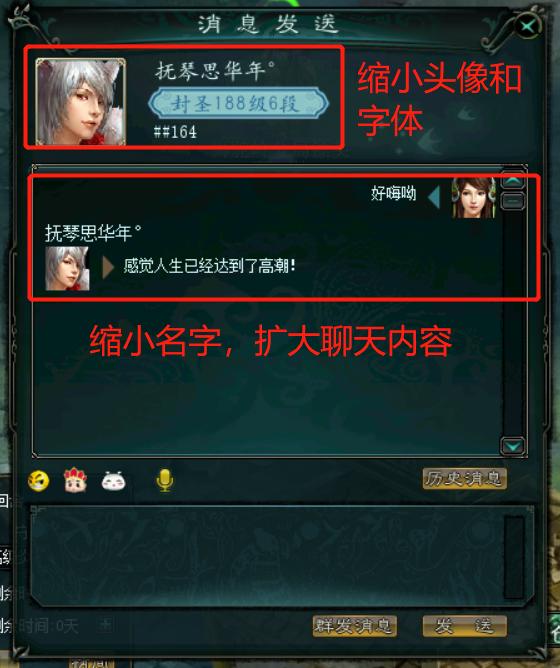Open 历史消息 message history
The height and width of the screenshot is (668, 560).
tap(464, 479)
